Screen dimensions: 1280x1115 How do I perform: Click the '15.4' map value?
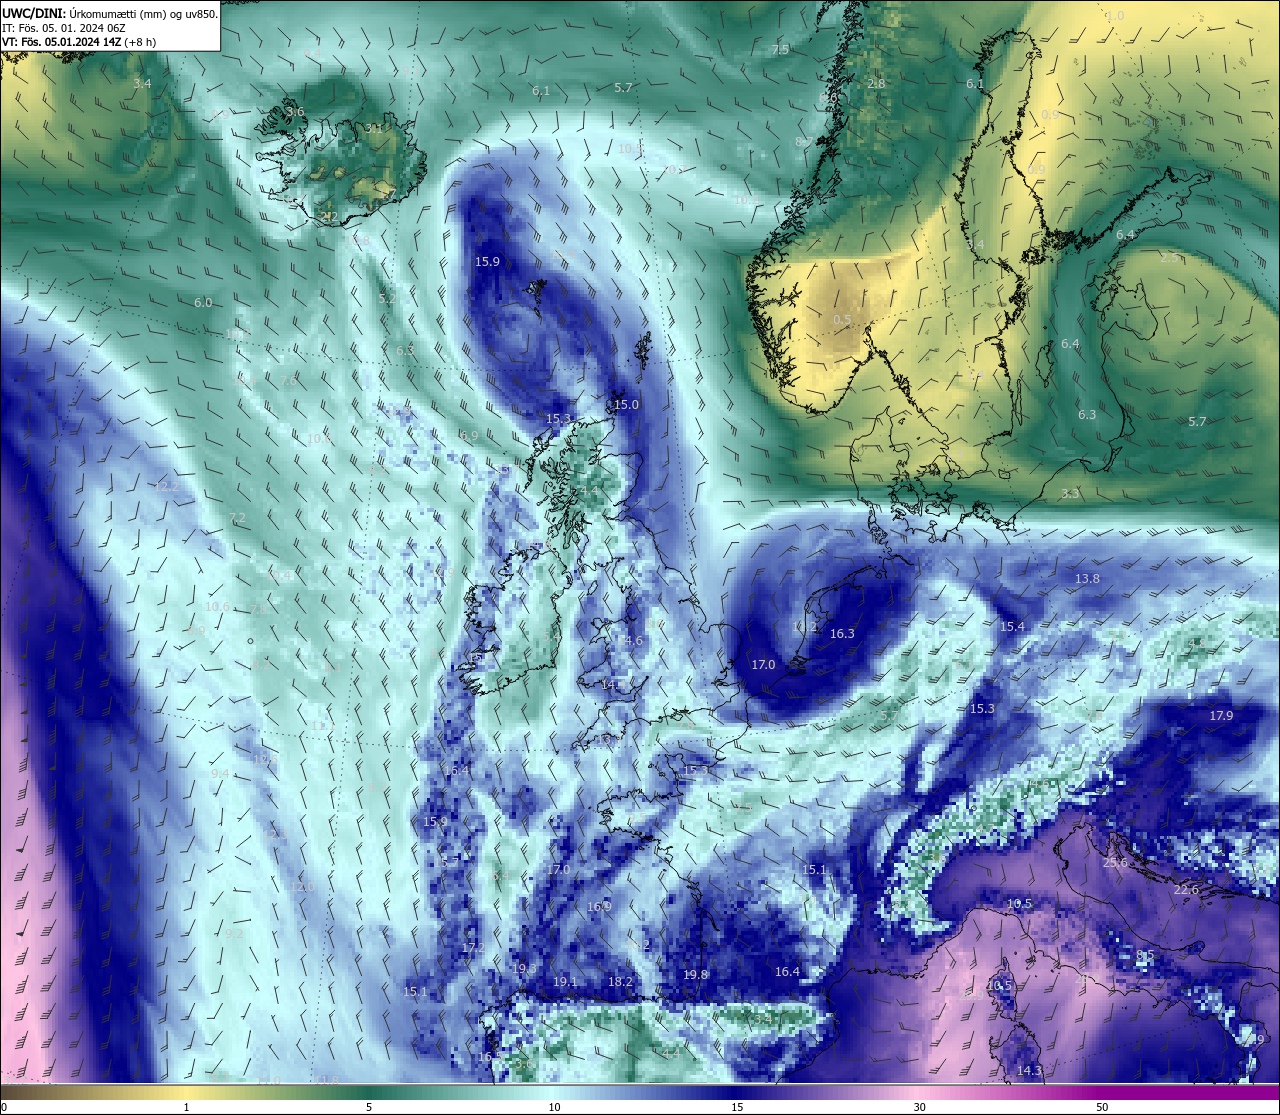click(x=1012, y=626)
